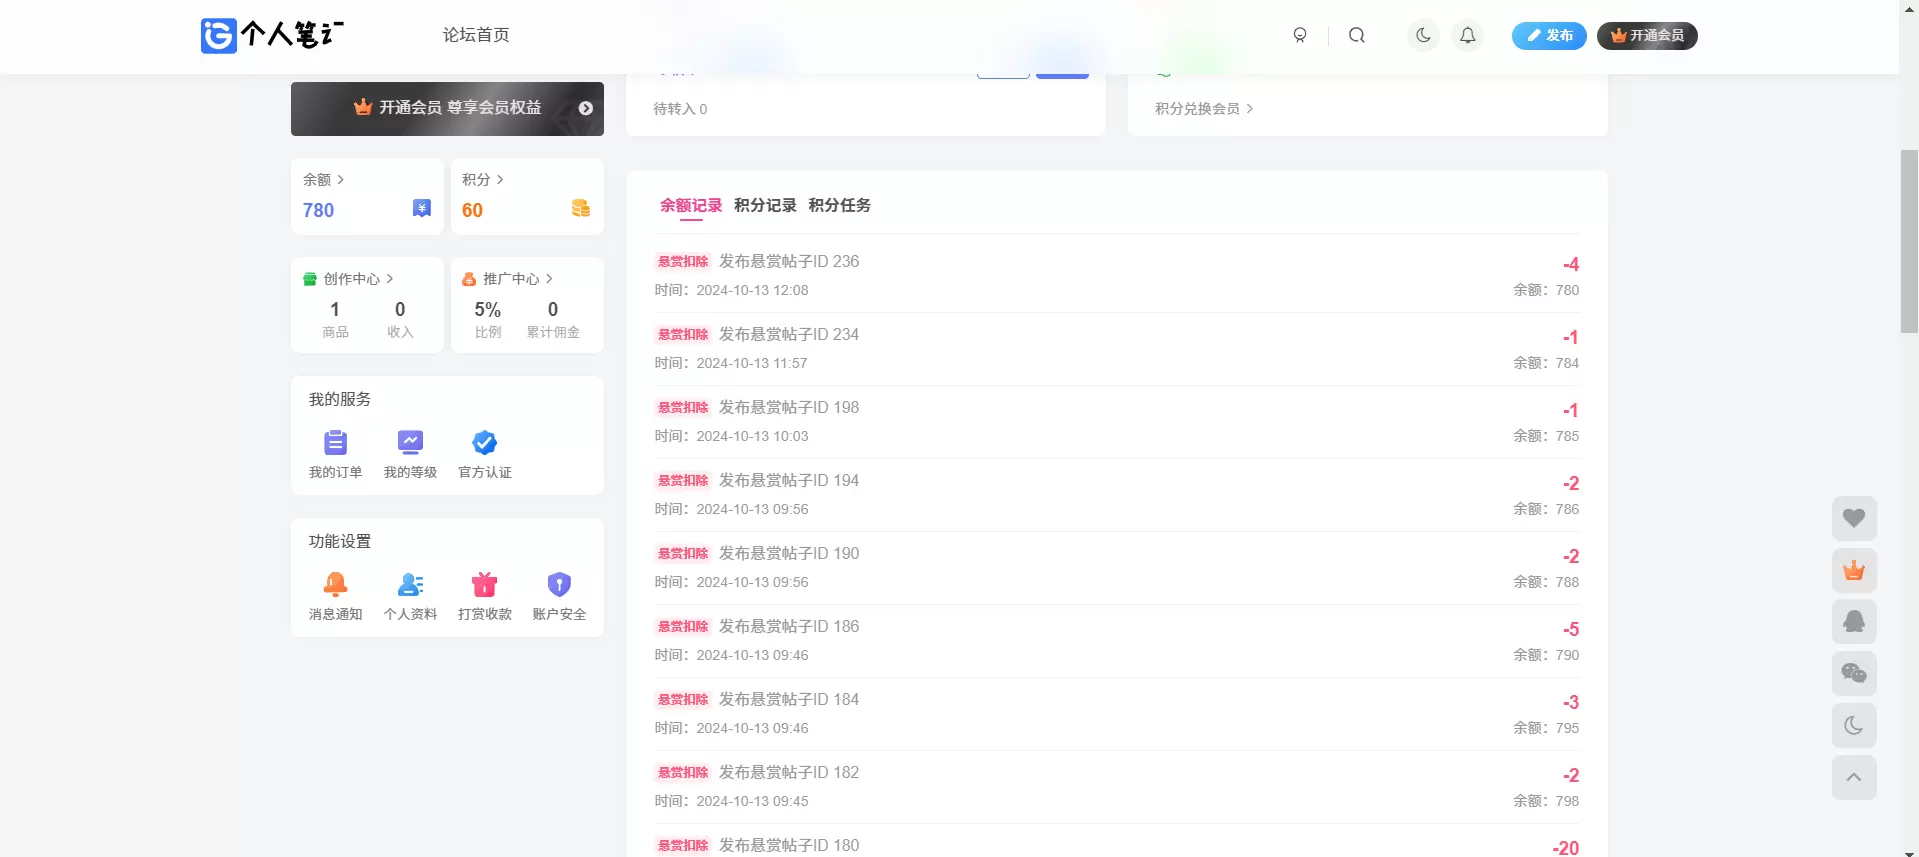1919x857 pixels.
Task: Click 悬赏扣除 tag on ID 236 row
Action: pos(683,262)
